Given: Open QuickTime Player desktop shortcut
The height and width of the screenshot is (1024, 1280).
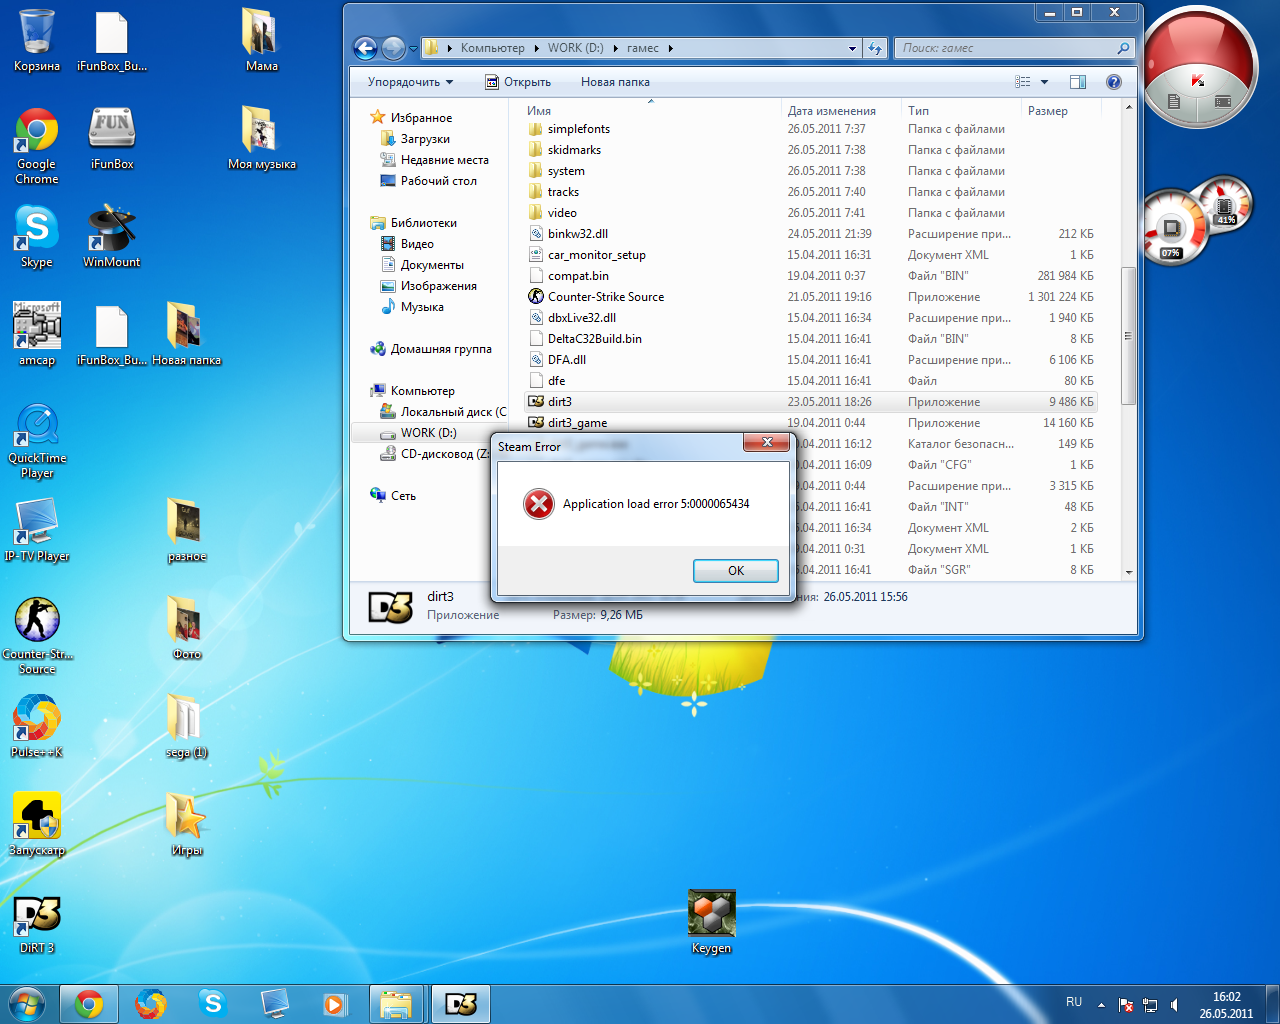Looking at the screenshot, I should click(x=37, y=426).
